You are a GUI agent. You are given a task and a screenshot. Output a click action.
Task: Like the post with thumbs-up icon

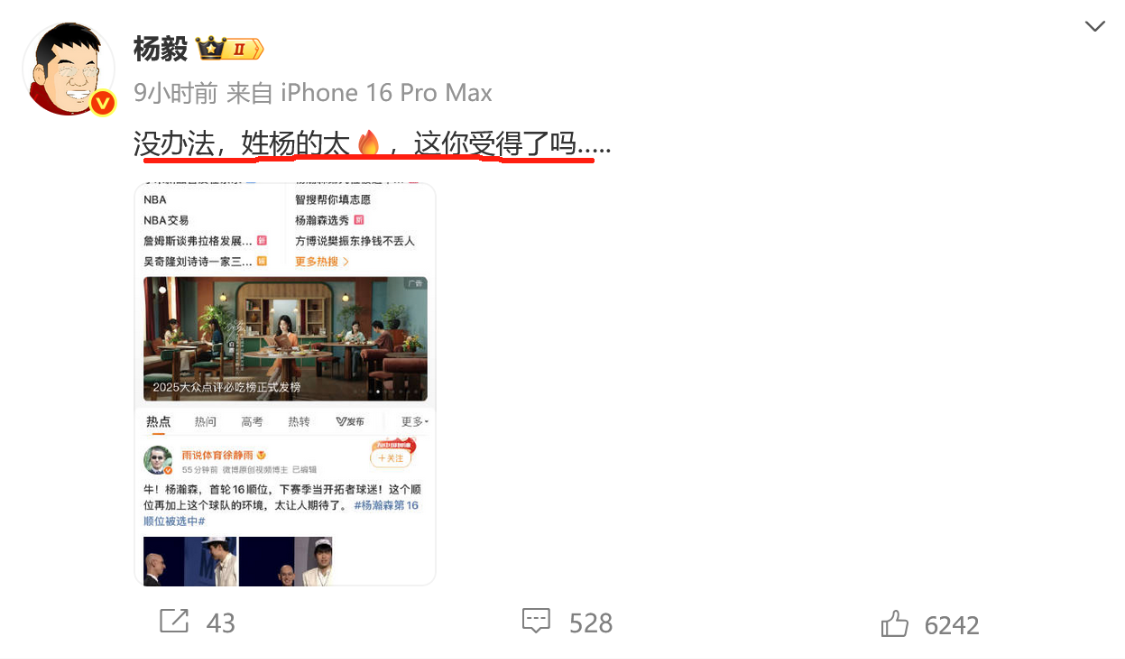click(x=894, y=623)
